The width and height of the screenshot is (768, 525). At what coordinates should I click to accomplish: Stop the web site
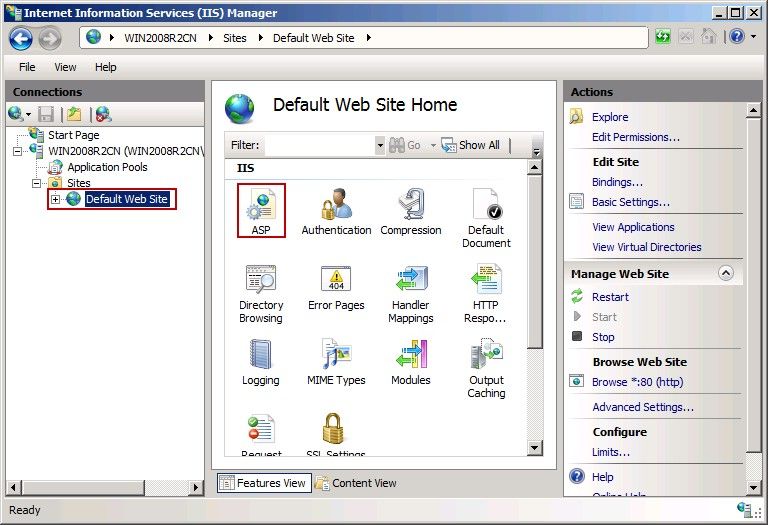pyautogui.click(x=602, y=337)
